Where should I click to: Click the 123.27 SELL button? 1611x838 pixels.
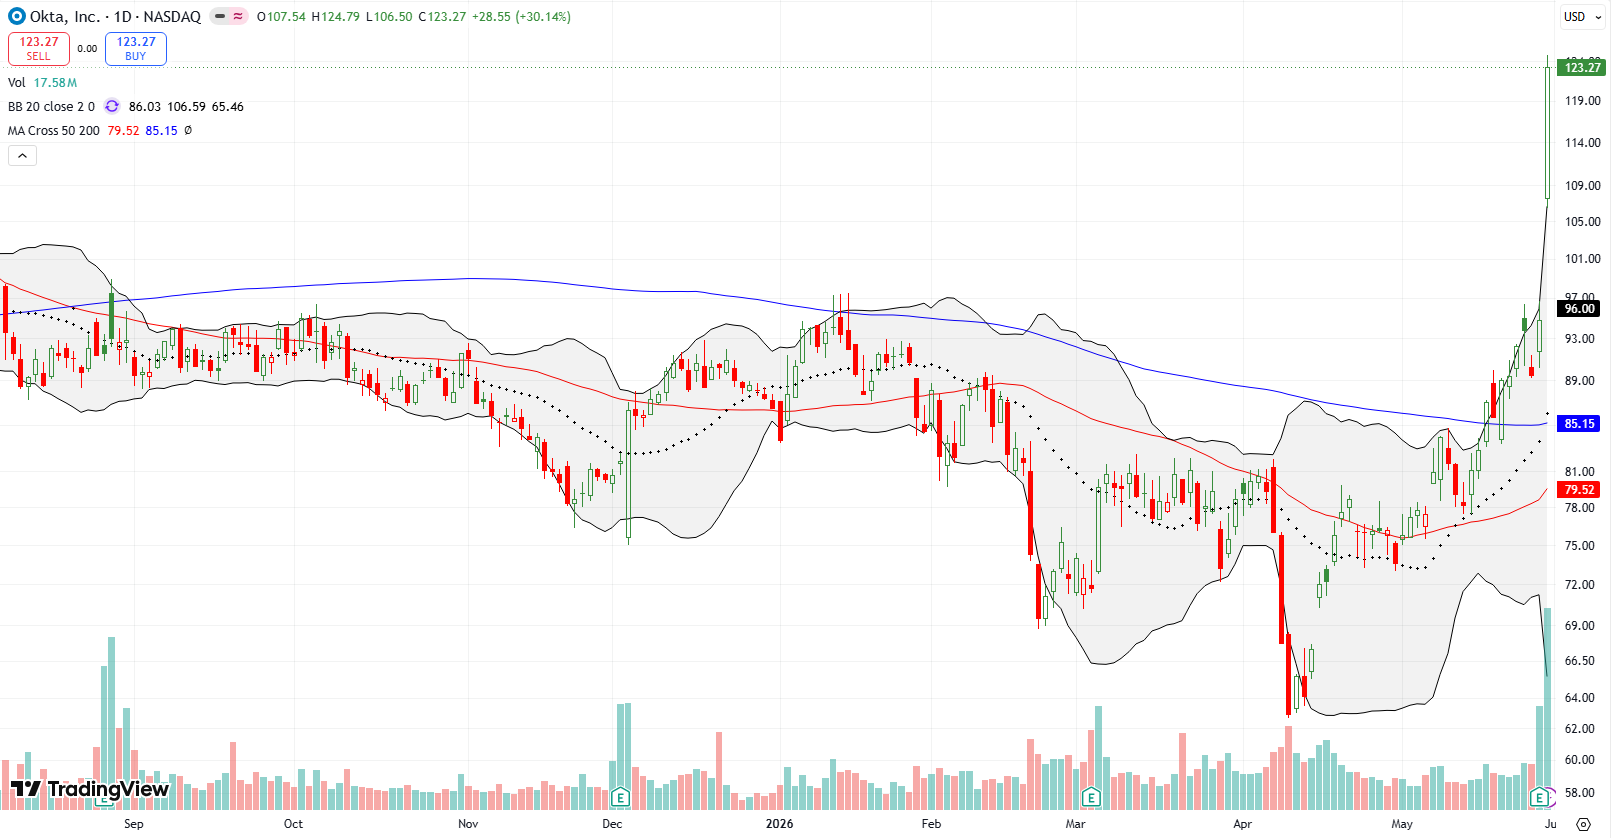coord(39,48)
